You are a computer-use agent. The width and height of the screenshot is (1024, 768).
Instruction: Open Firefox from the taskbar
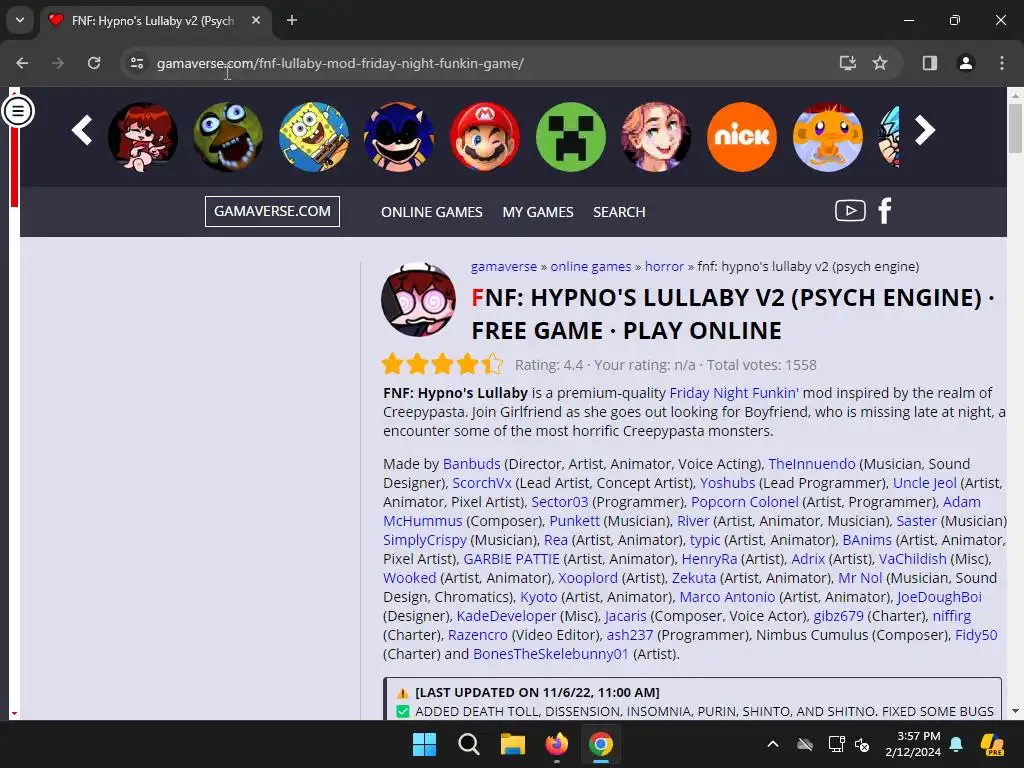click(x=556, y=744)
